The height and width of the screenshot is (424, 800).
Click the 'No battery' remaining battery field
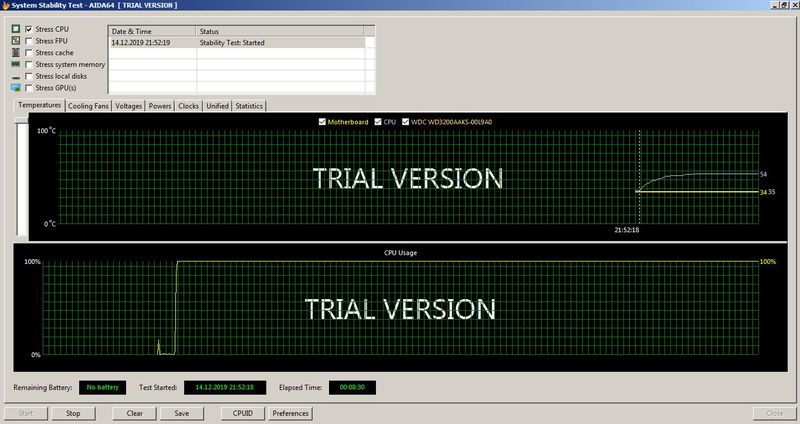point(103,387)
